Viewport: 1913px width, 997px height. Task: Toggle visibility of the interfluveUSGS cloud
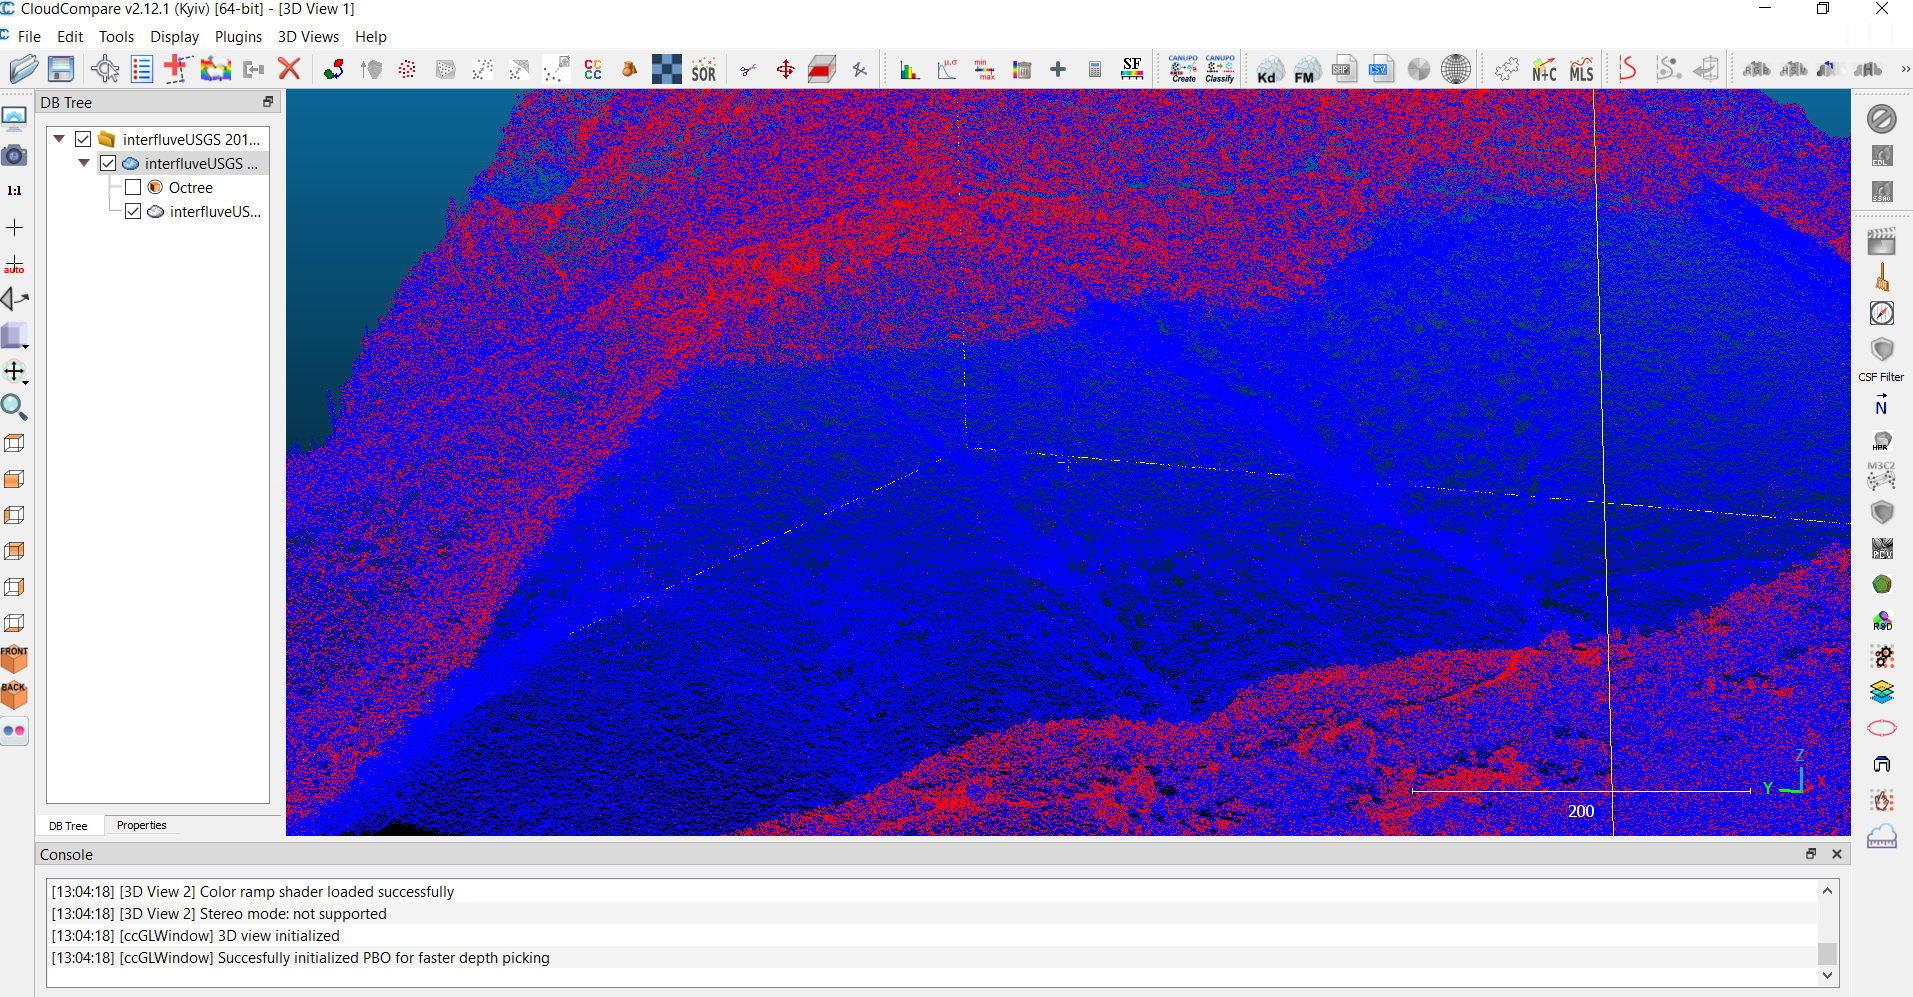coord(107,163)
